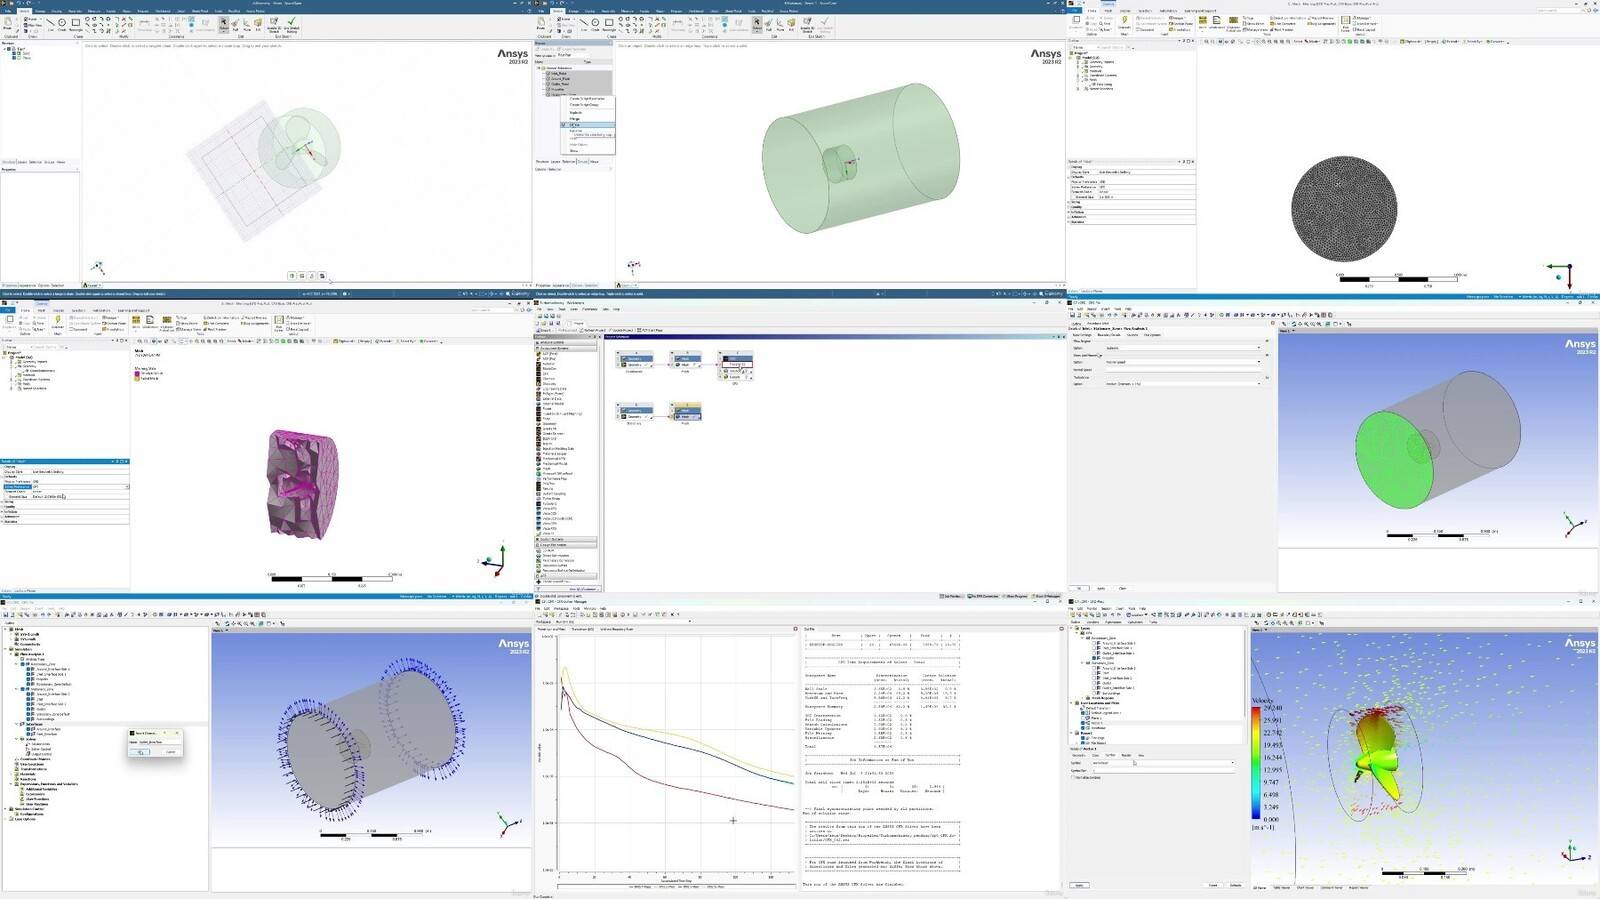Open the Mass and Momentum Option dropdown in CFX-Pre
Image resolution: width=1600 pixels, height=899 pixels.
pyautogui.click(x=1183, y=362)
